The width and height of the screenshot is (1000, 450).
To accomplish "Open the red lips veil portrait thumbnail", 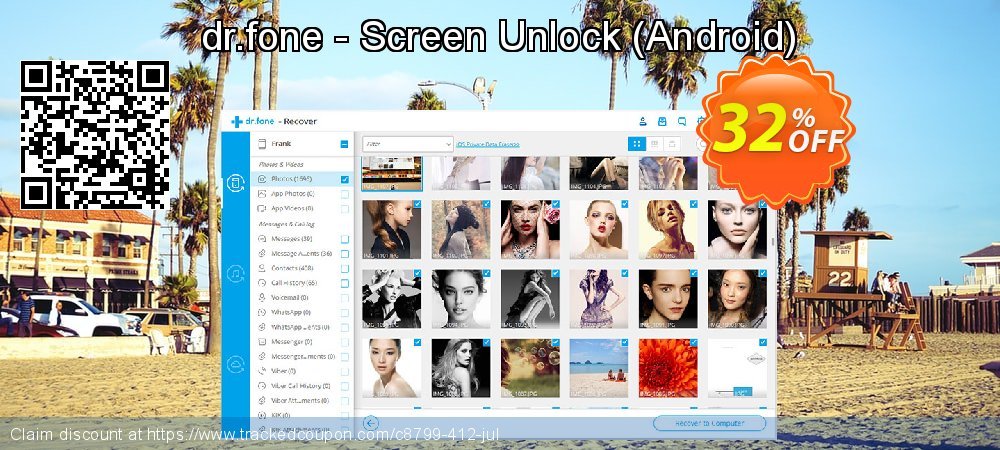I will [530, 229].
